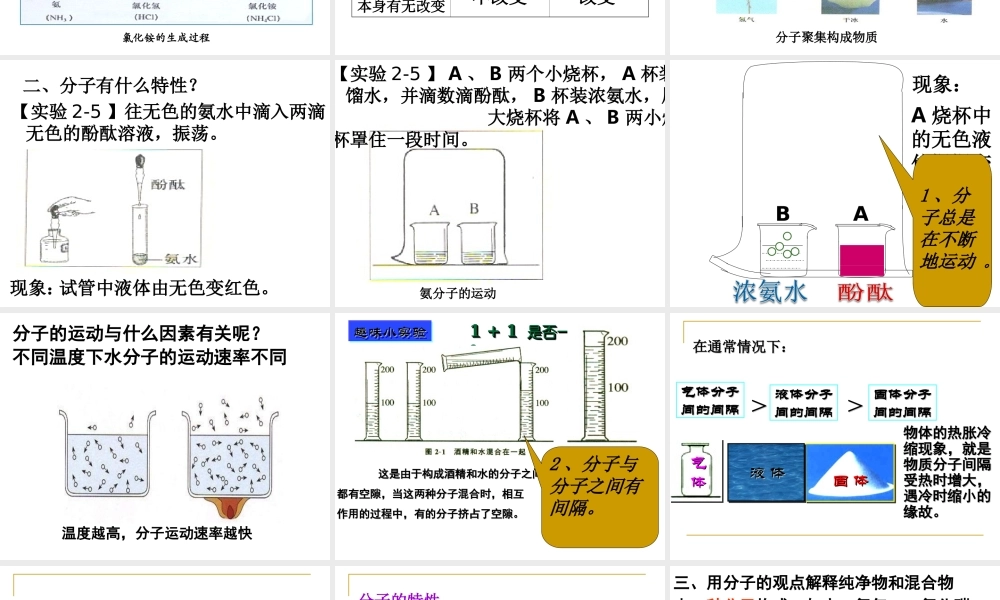The image size is (1000, 600).
Task: Click the 气体分子间的间隔 box
Action: coord(710,400)
